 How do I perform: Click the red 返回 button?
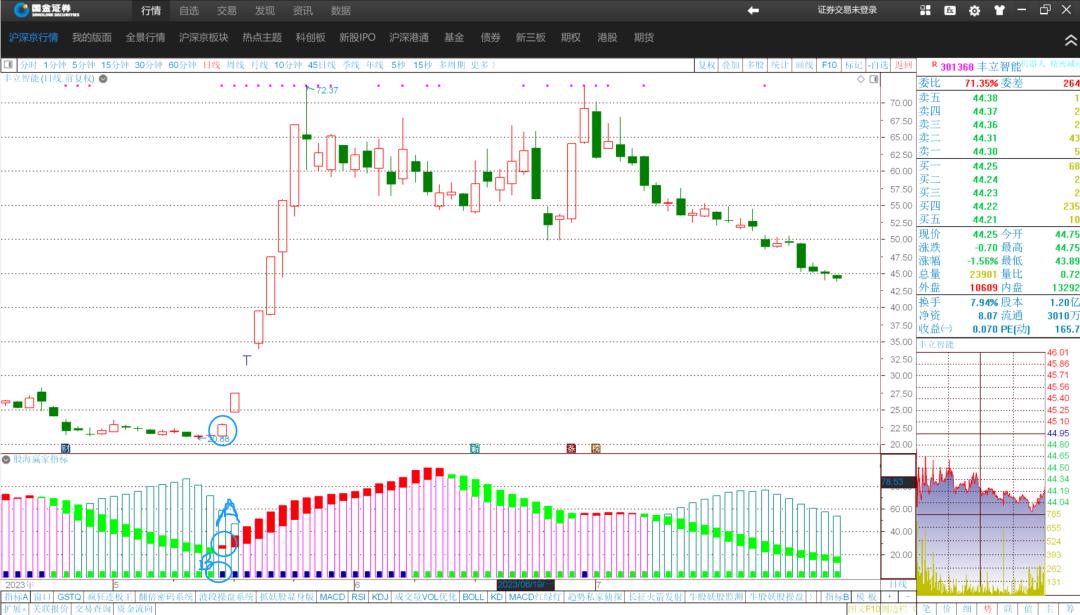pyautogui.click(x=904, y=65)
